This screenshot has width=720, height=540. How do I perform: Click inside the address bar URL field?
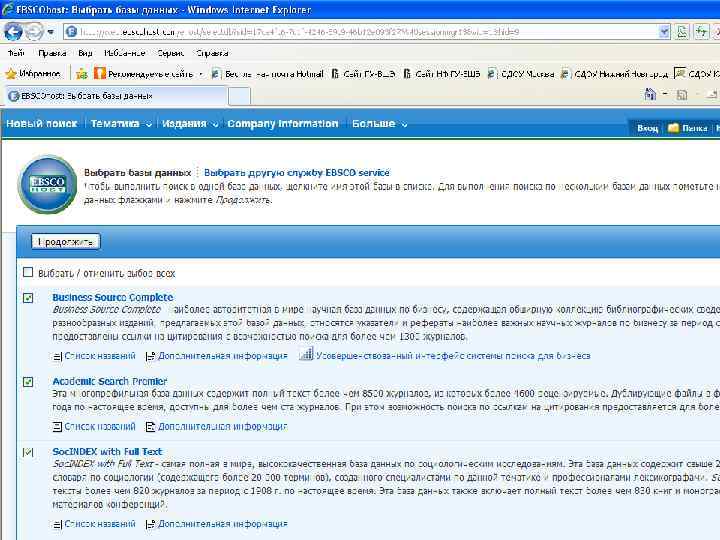[x=360, y=32]
